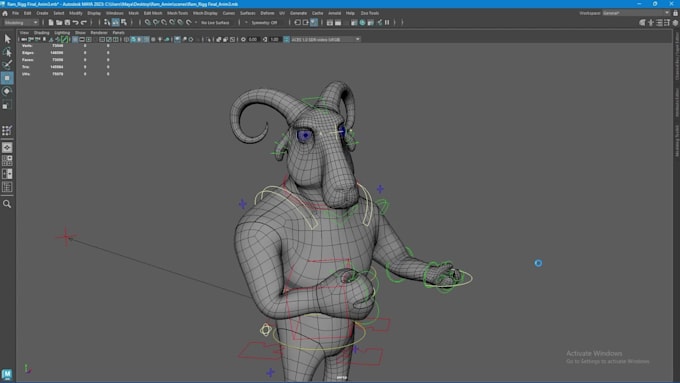Open the Zoo Tools menu
The width and height of the screenshot is (680, 383).
pos(370,13)
